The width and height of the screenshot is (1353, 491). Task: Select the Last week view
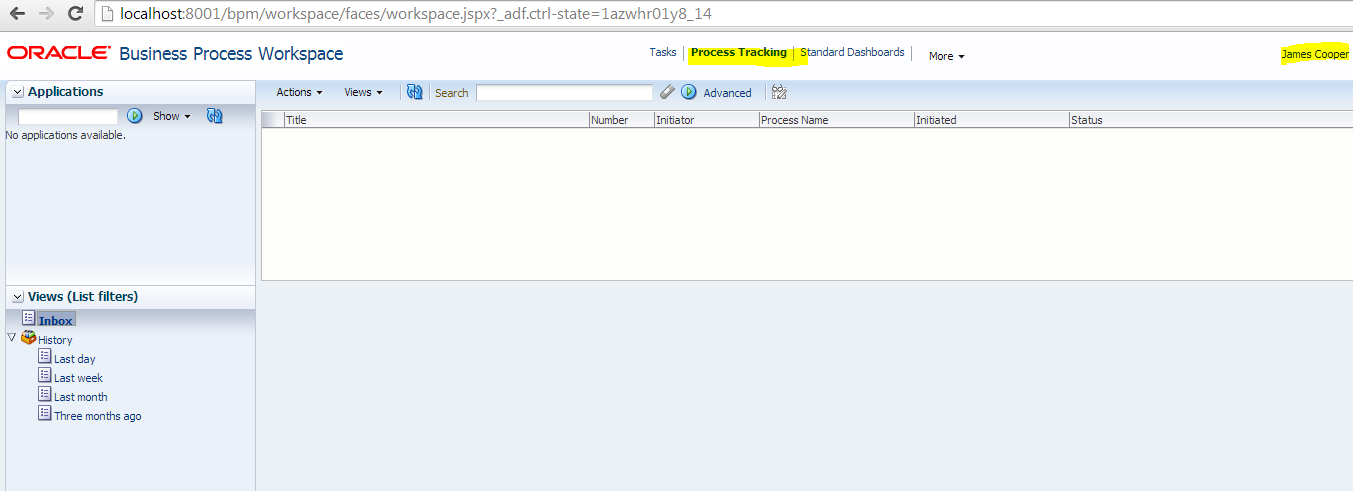[x=79, y=378]
